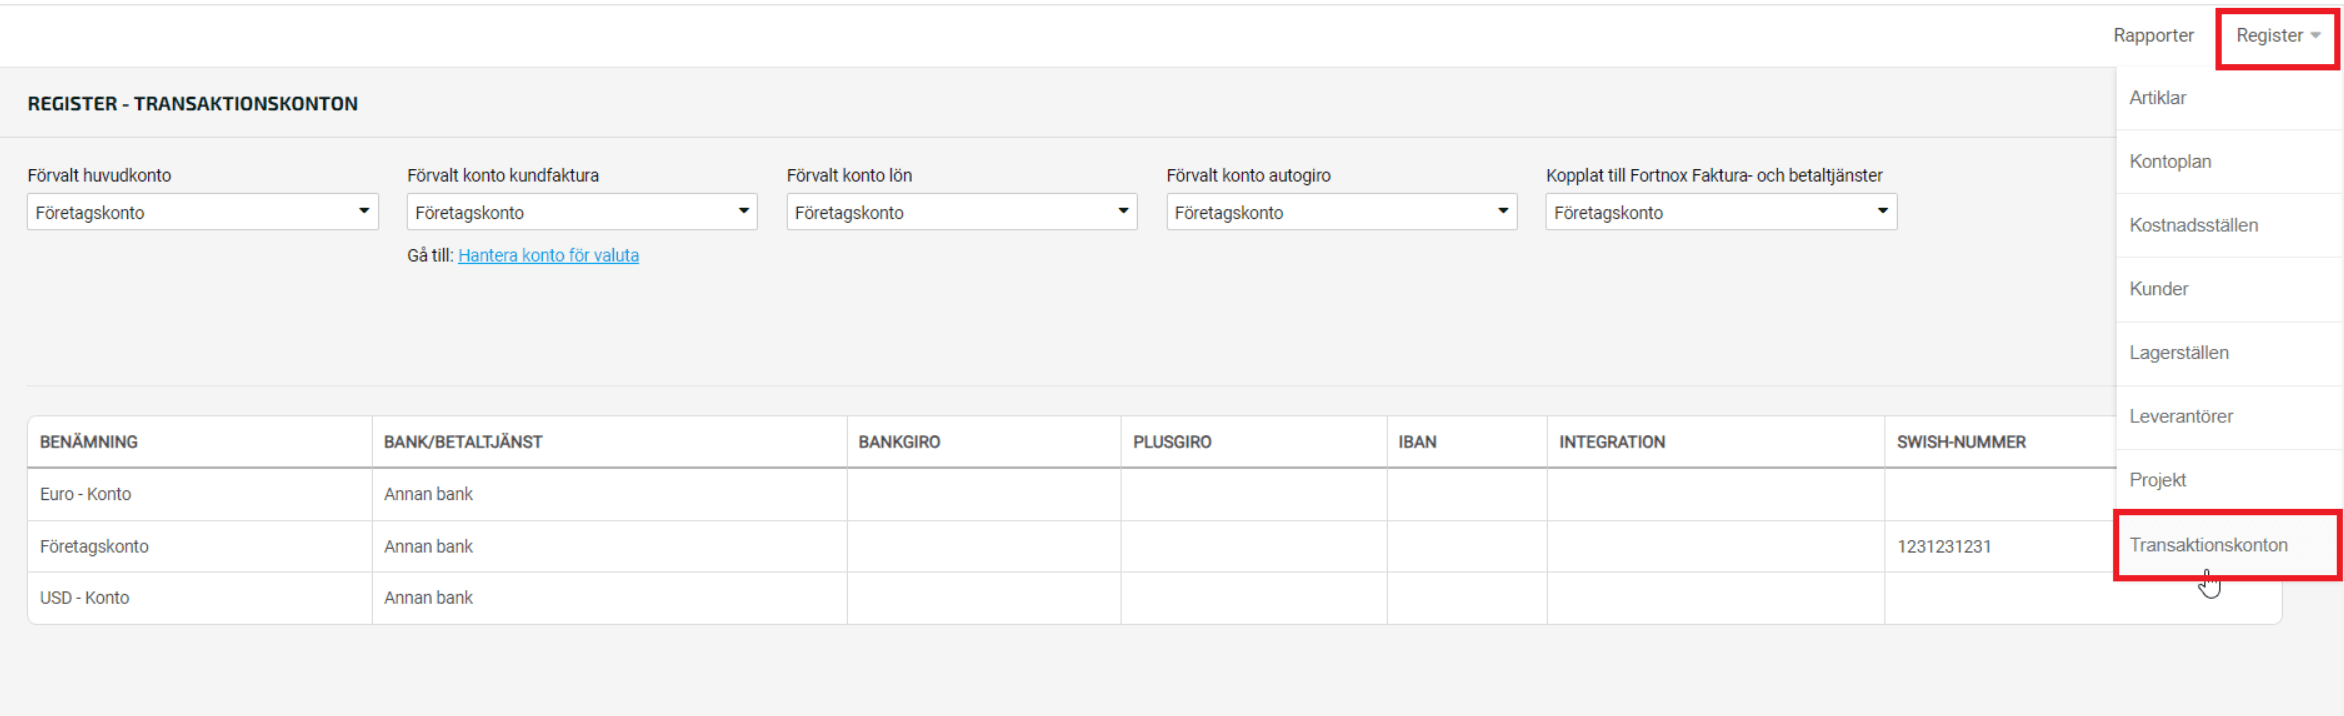The height and width of the screenshot is (716, 2344).
Task: Open Leverantörer from the Register menu
Action: point(2180,417)
